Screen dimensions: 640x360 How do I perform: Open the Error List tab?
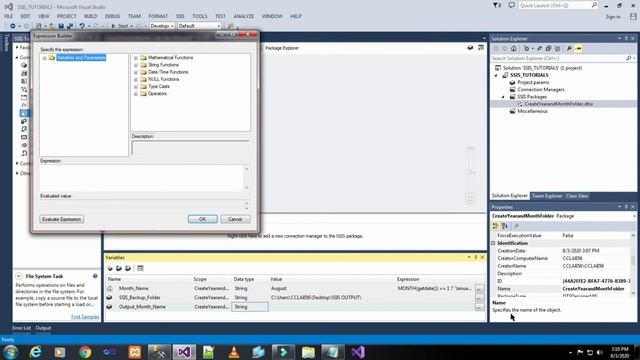coord(21,328)
